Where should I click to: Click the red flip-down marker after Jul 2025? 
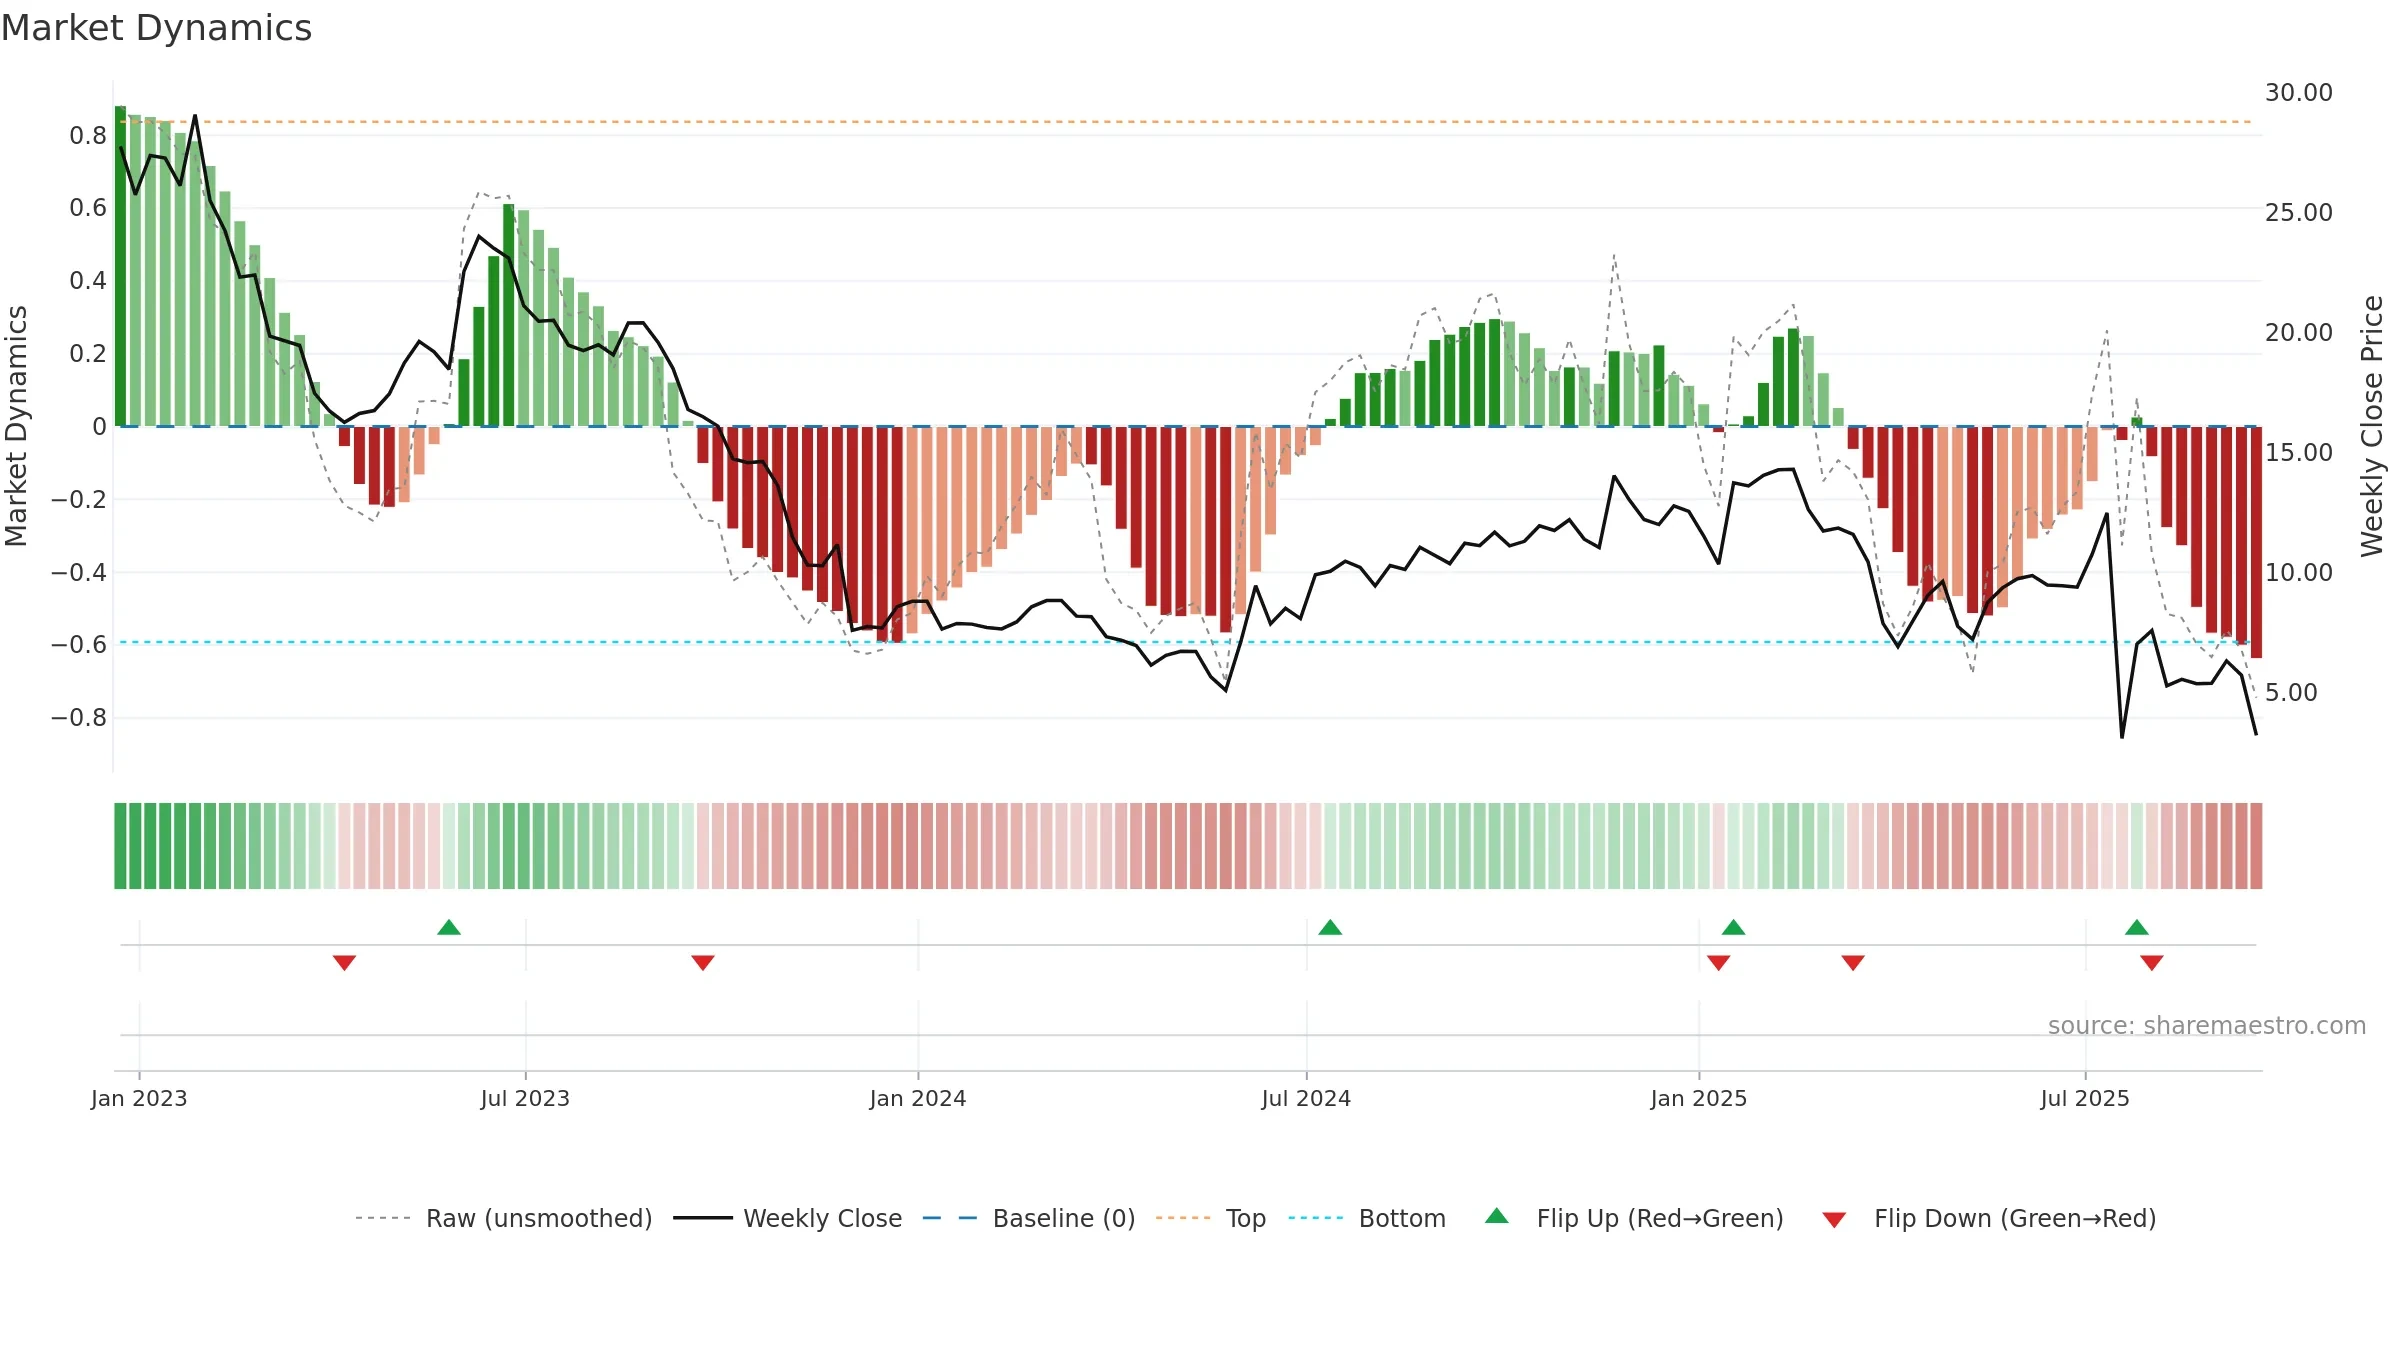2152,963
